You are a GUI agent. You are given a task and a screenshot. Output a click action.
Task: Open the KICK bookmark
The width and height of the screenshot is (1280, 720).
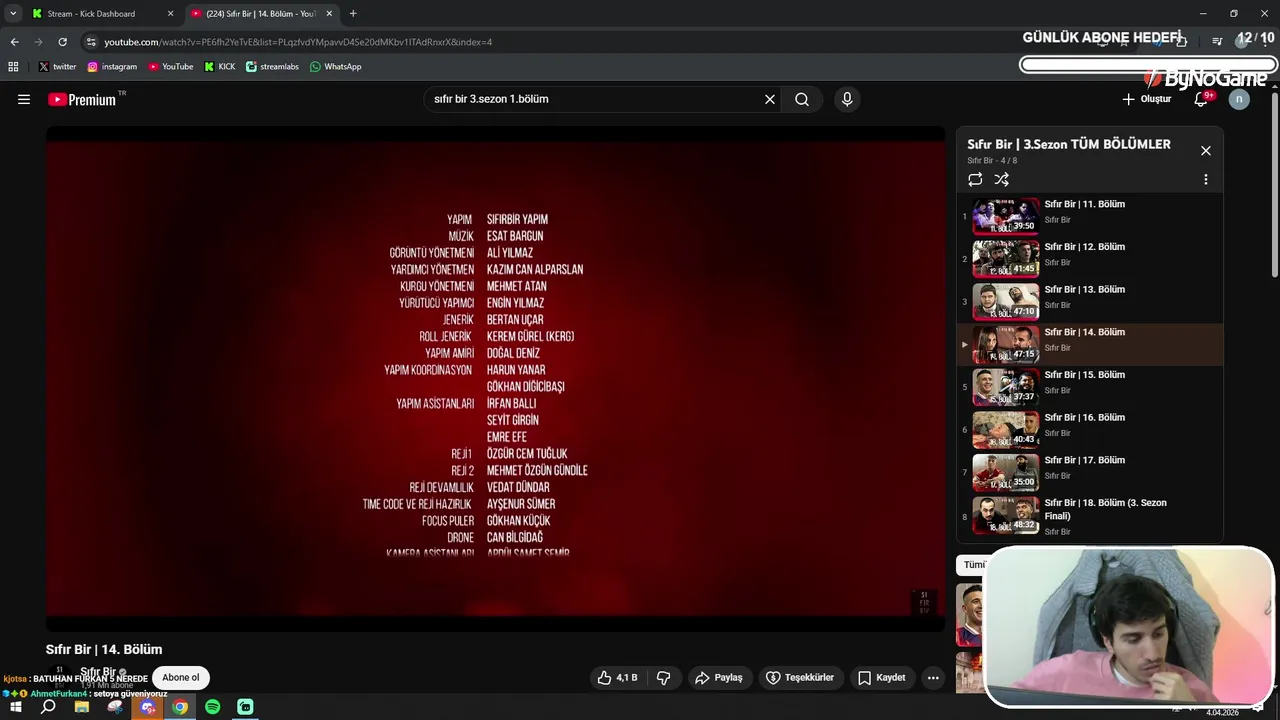tap(220, 67)
